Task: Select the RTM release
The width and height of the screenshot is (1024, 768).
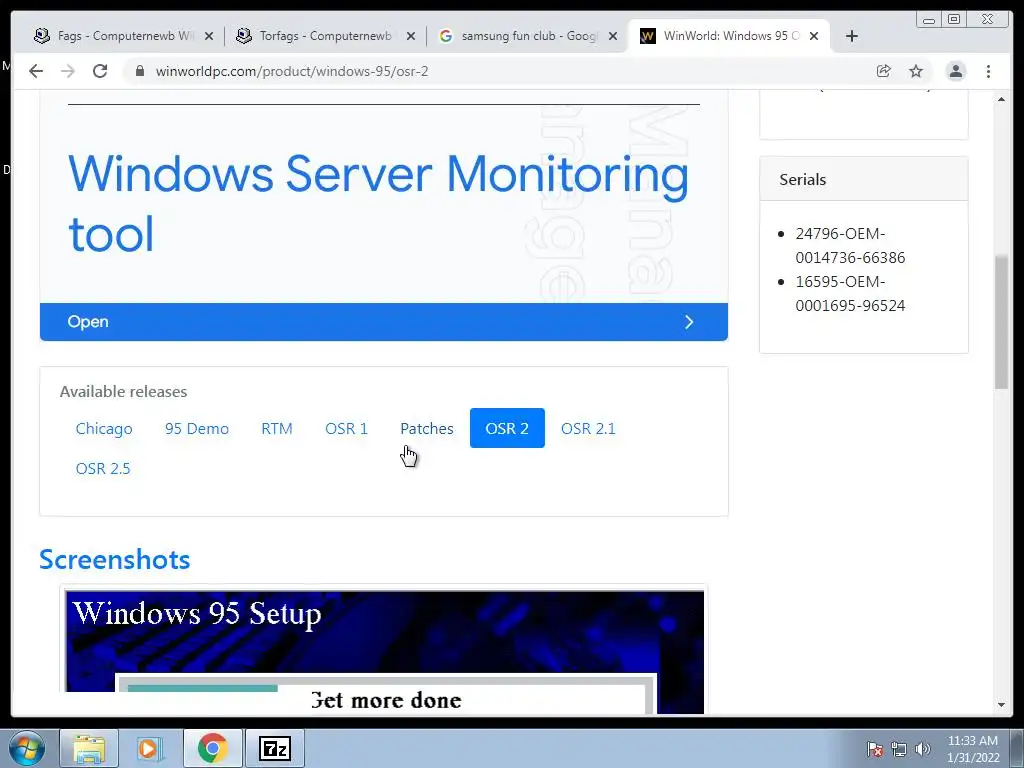Action: pyautogui.click(x=277, y=428)
